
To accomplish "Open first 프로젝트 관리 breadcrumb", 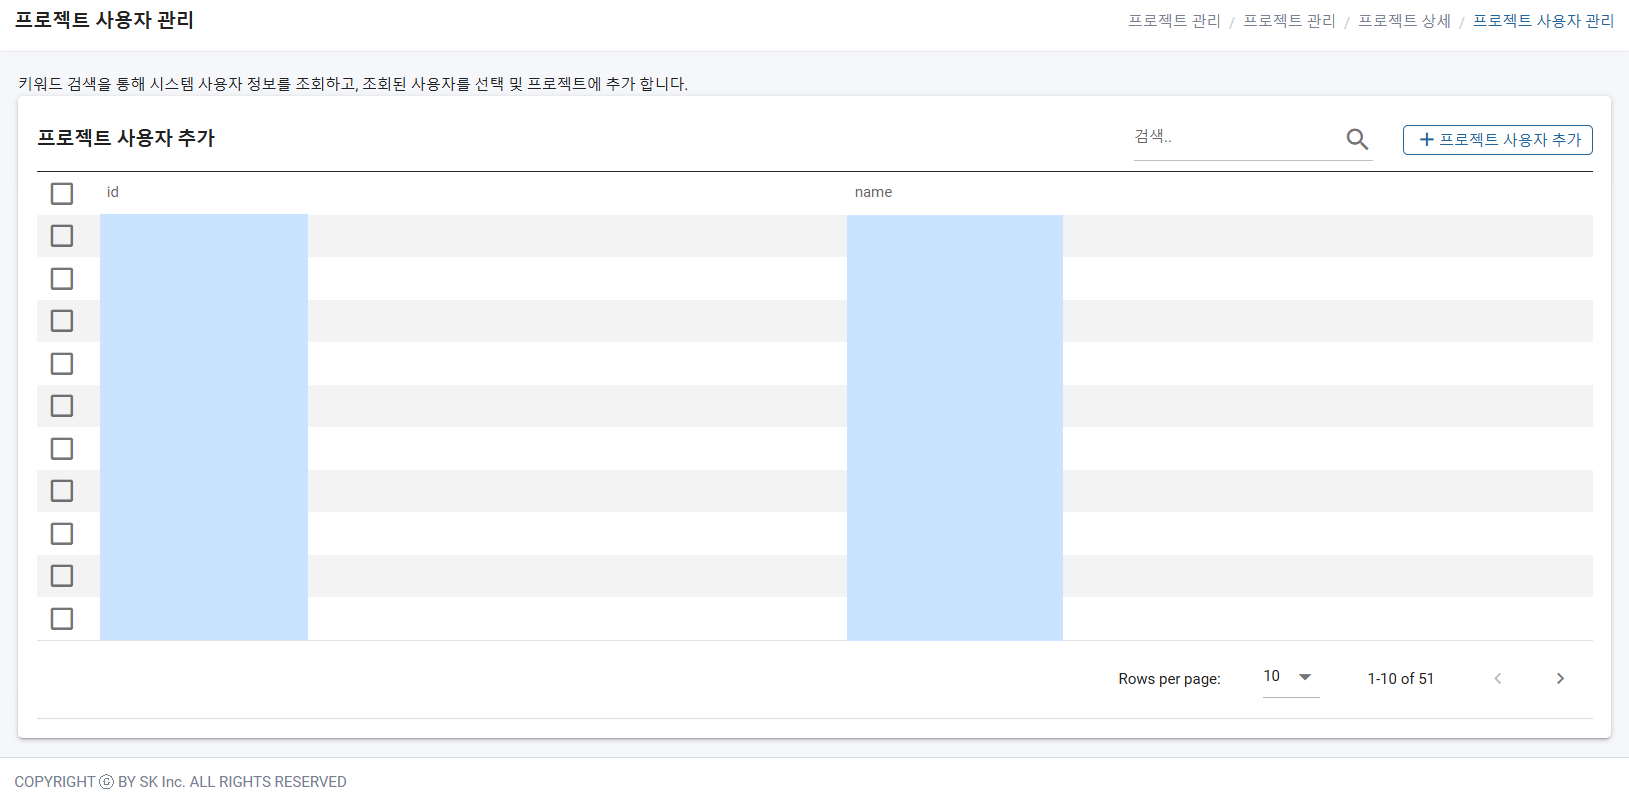I will (x=1174, y=21).
